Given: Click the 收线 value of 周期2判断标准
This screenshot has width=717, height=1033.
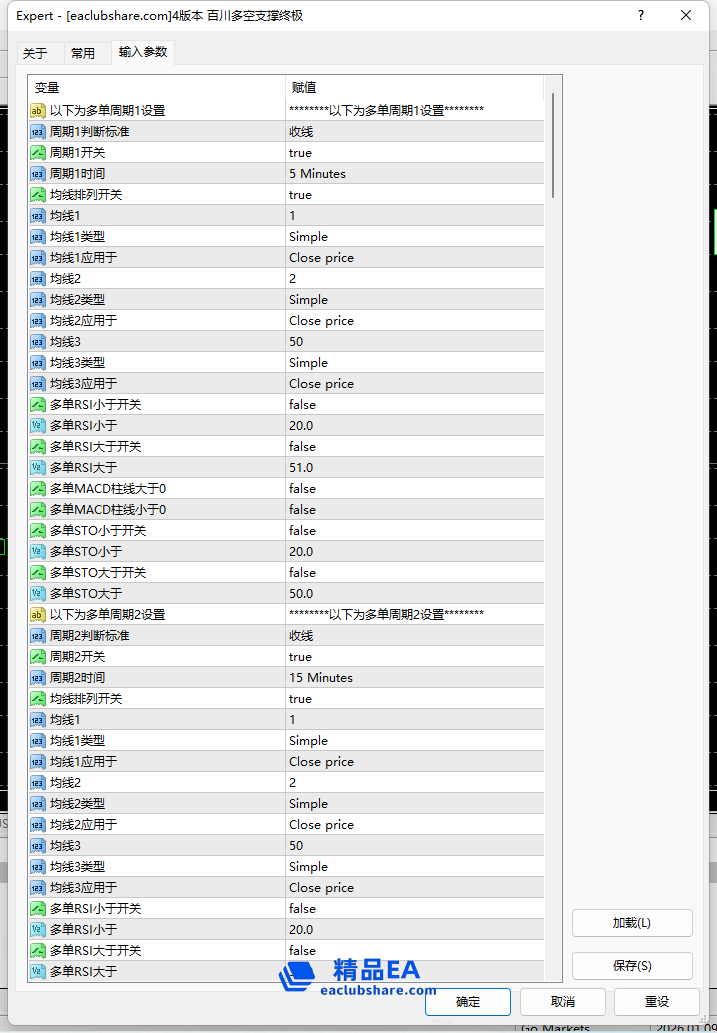Looking at the screenshot, I should tap(415, 636).
